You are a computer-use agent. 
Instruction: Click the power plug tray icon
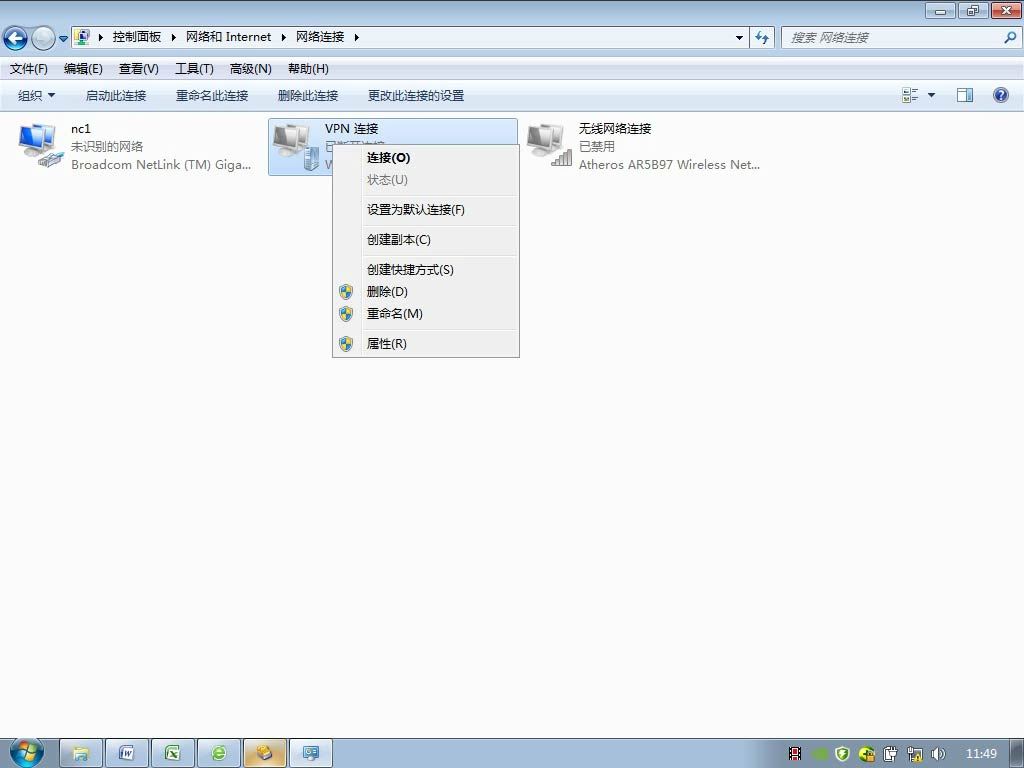(x=891, y=754)
